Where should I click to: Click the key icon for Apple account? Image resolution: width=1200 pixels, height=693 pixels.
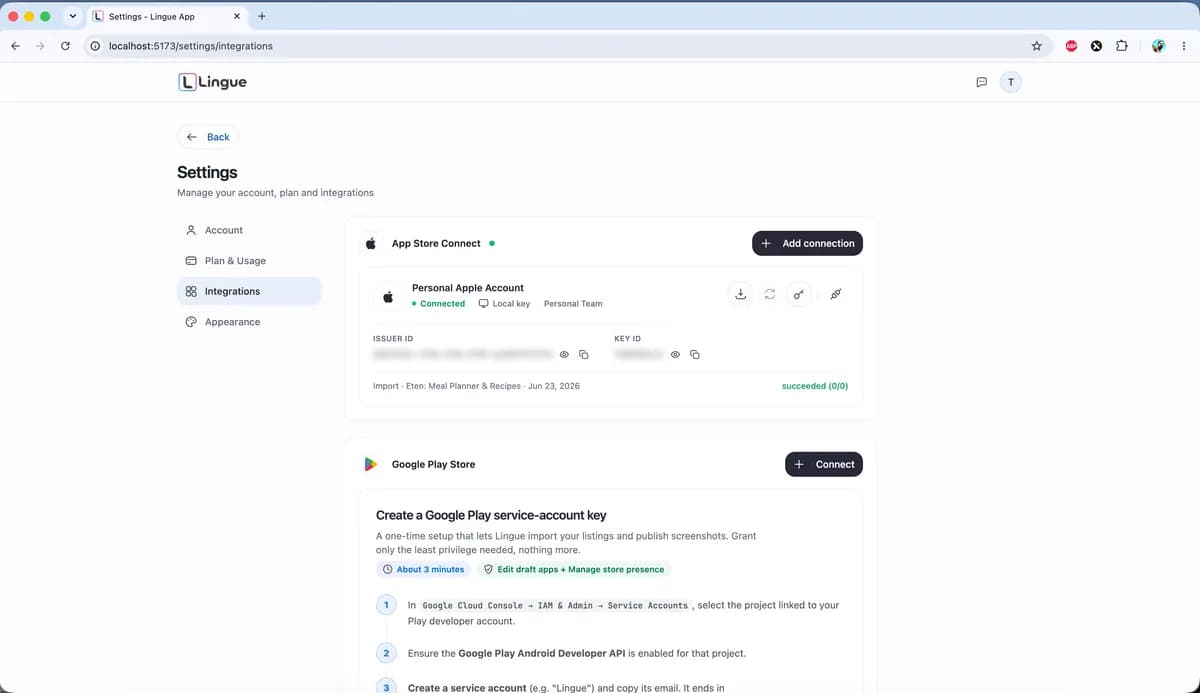tap(798, 294)
